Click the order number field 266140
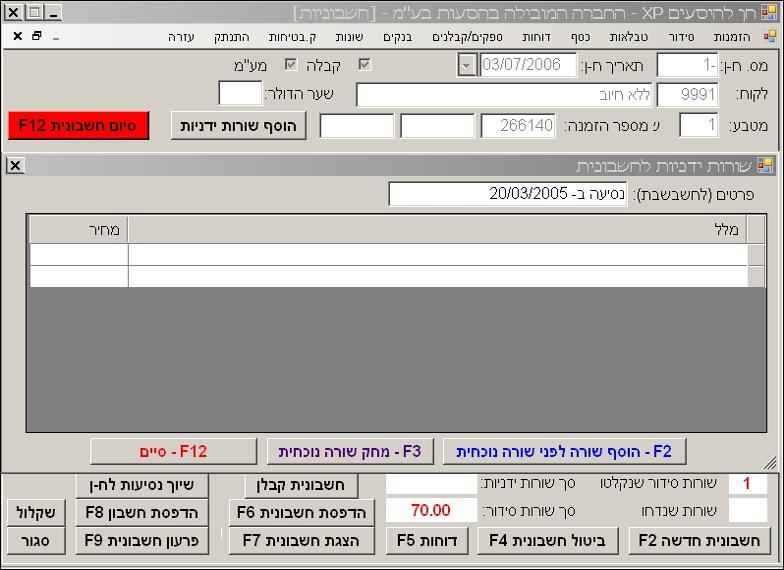 pyautogui.click(x=518, y=126)
